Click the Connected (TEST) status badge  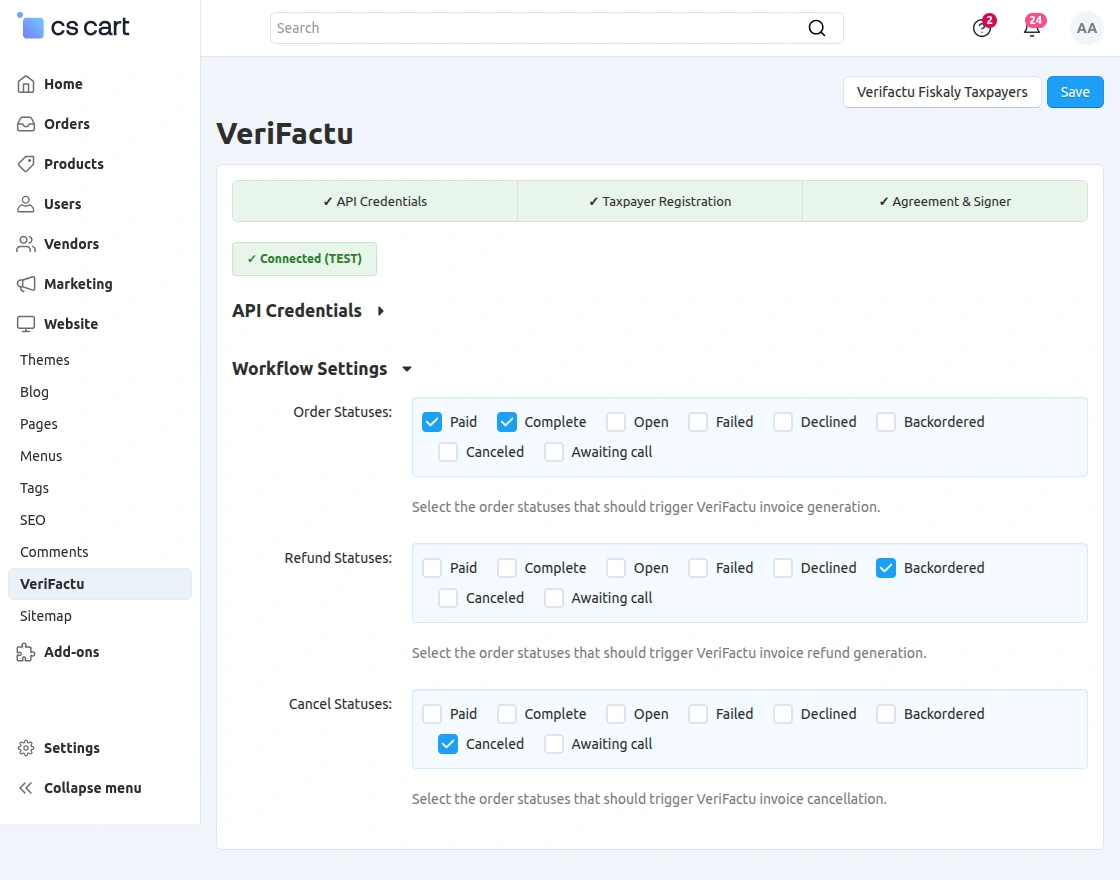click(x=304, y=259)
